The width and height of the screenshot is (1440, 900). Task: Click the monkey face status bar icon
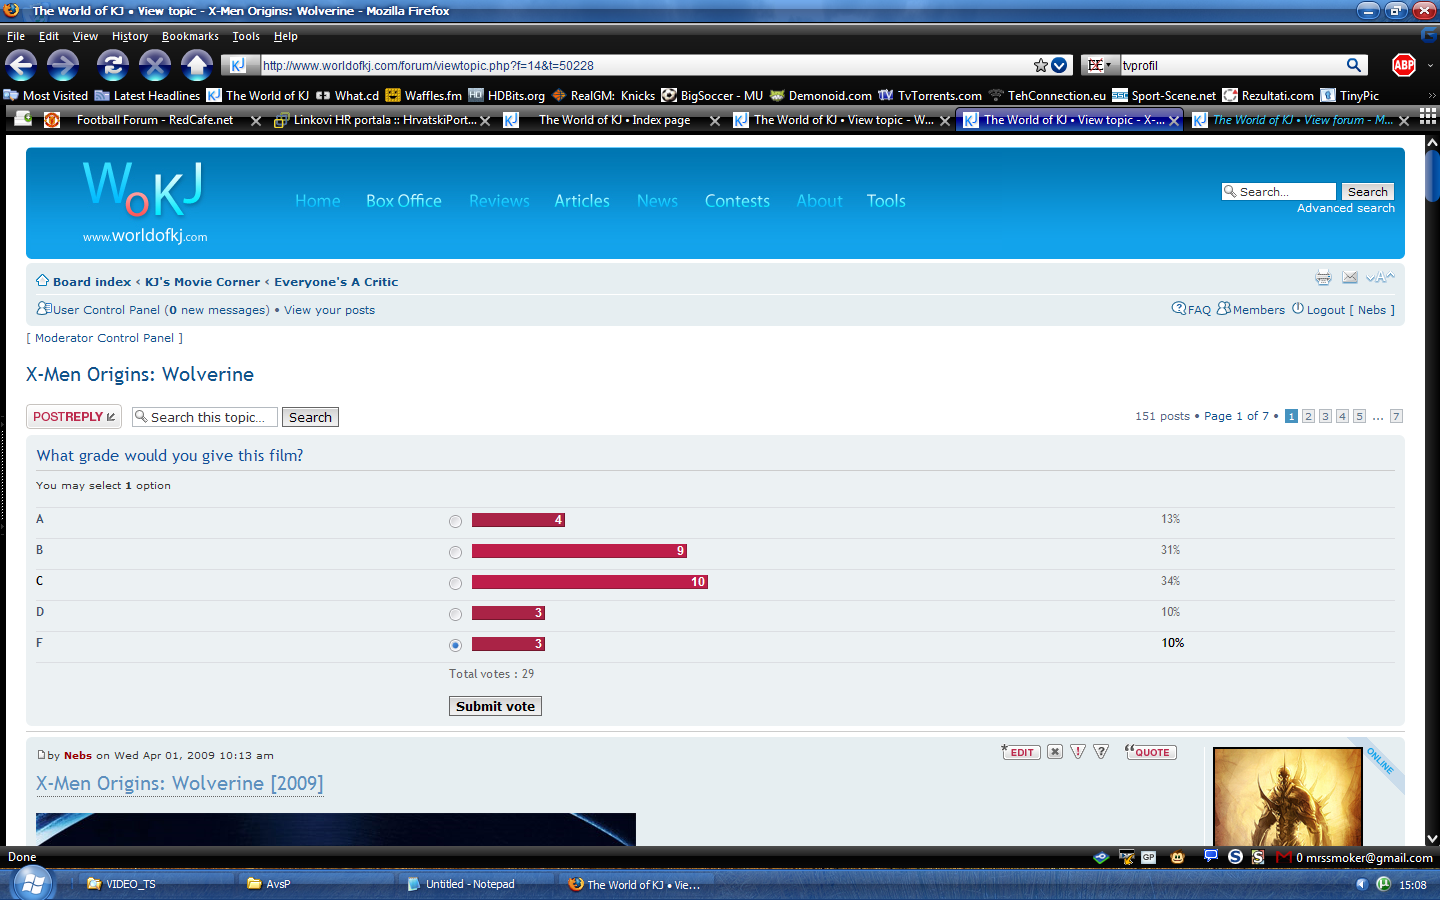(x=1178, y=857)
